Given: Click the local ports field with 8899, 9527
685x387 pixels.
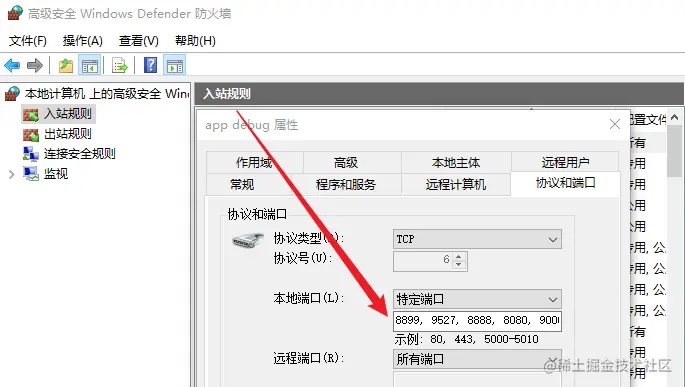Looking at the screenshot, I should (x=477, y=321).
